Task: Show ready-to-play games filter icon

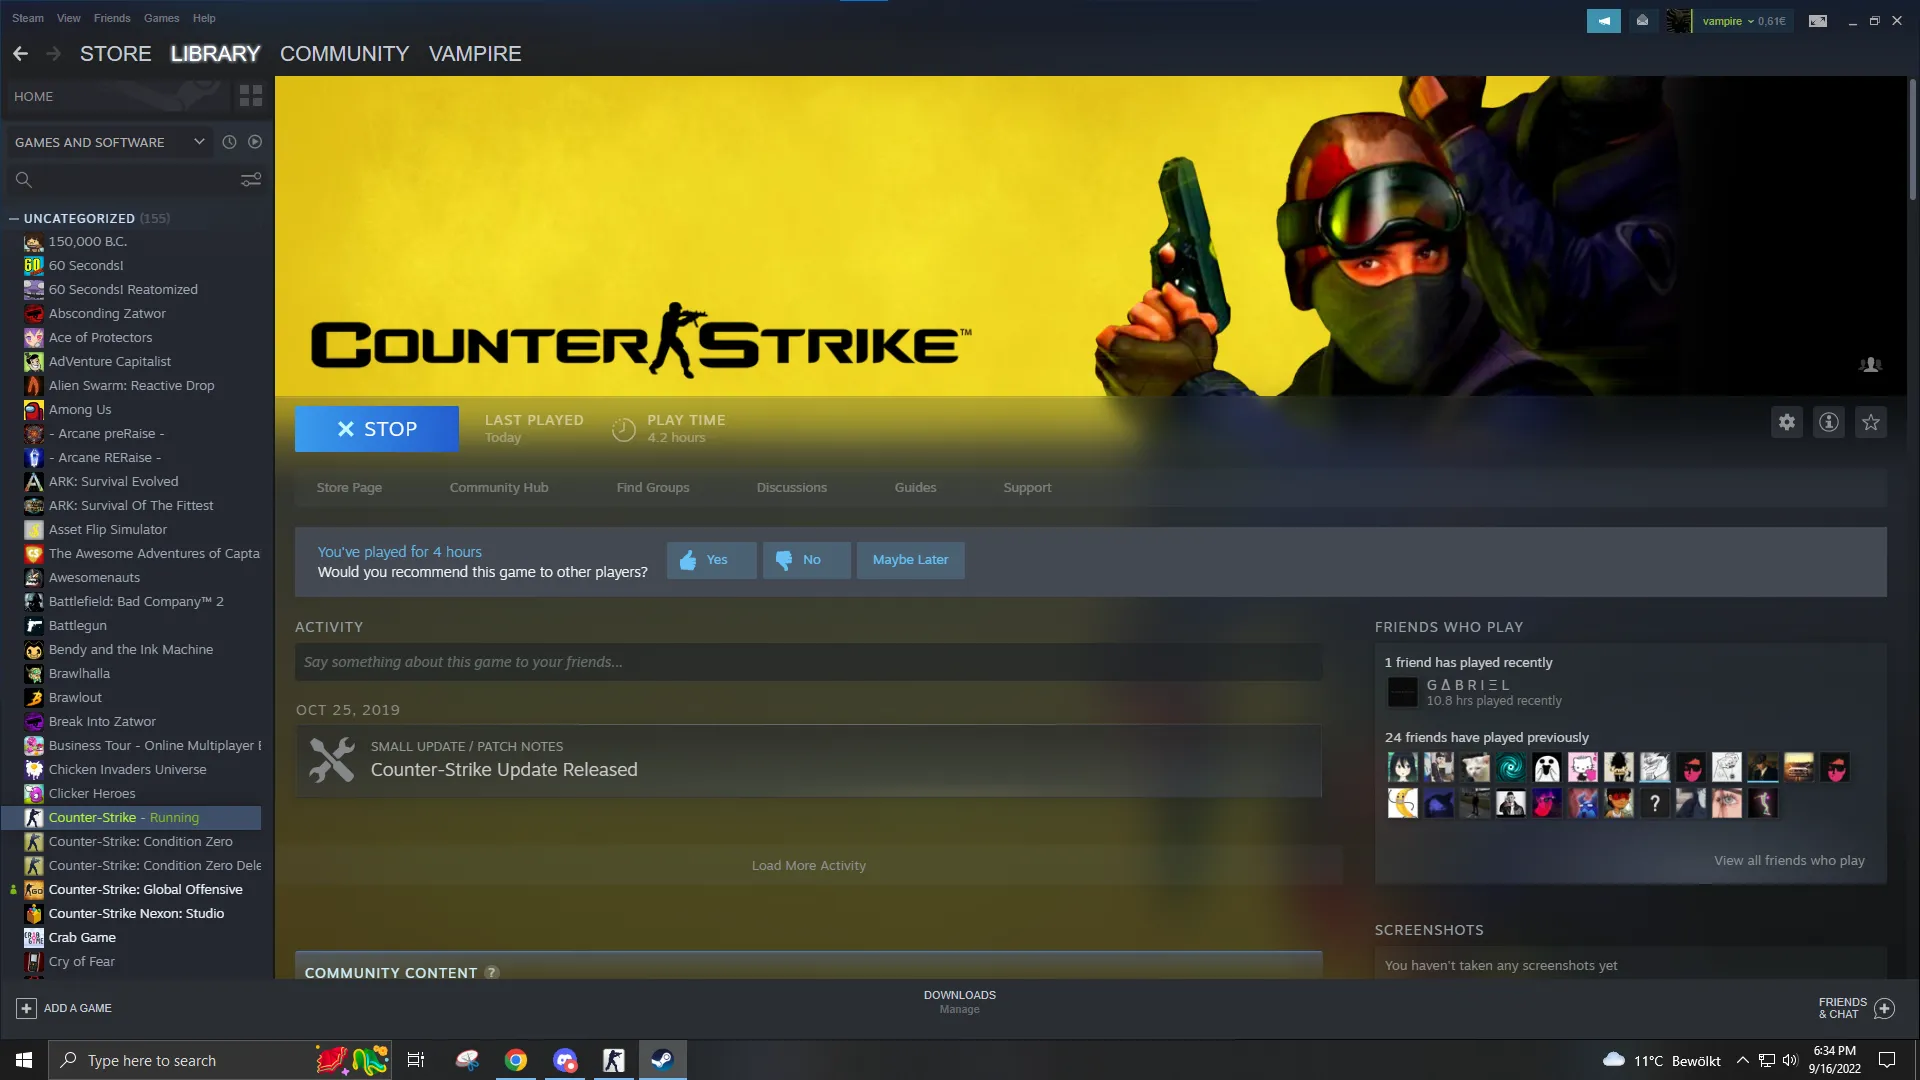Action: [255, 142]
